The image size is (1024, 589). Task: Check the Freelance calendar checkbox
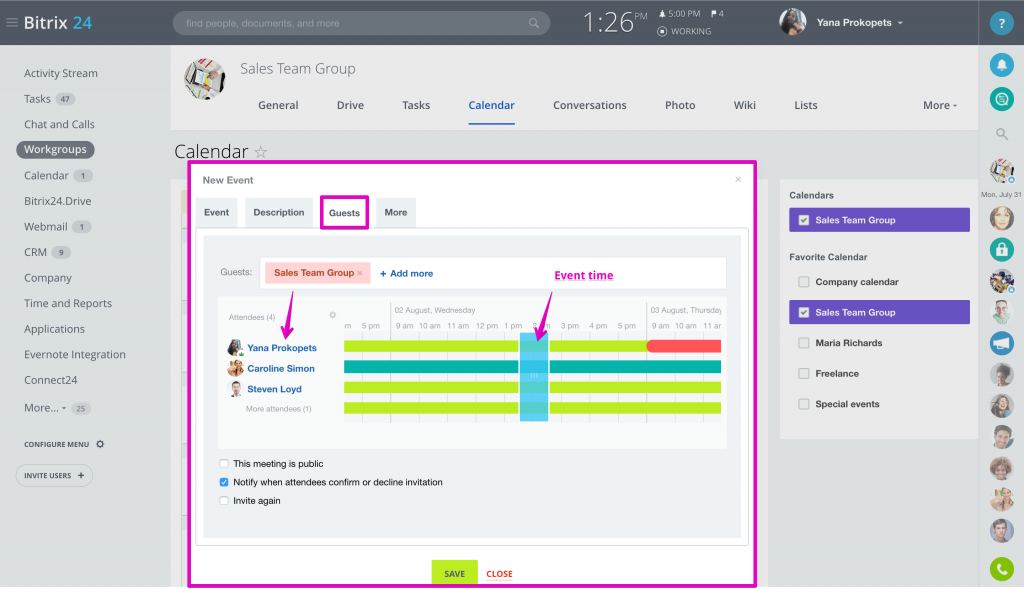(x=804, y=374)
